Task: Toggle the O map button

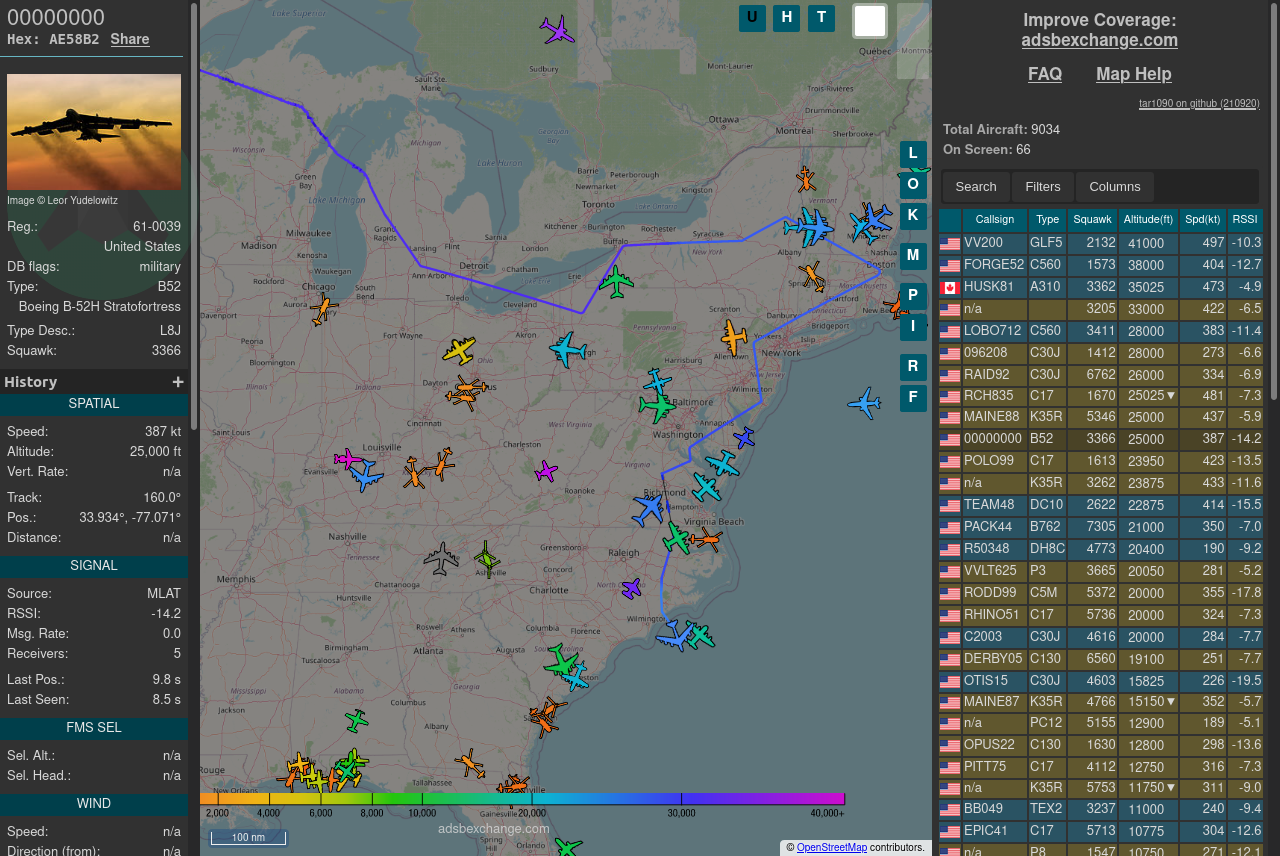Action: tap(913, 185)
